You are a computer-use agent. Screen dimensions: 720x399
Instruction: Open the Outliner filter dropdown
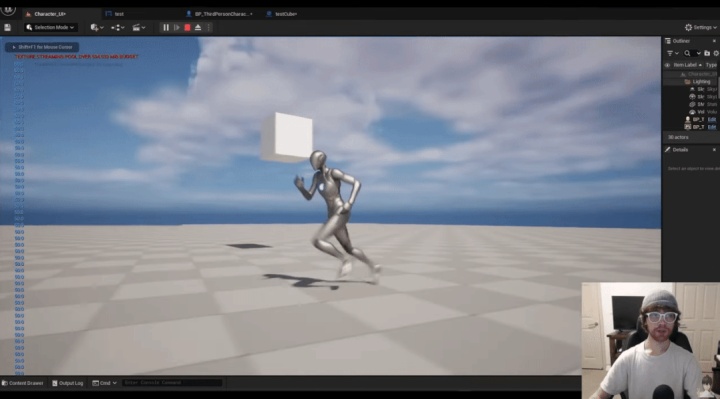[672, 53]
